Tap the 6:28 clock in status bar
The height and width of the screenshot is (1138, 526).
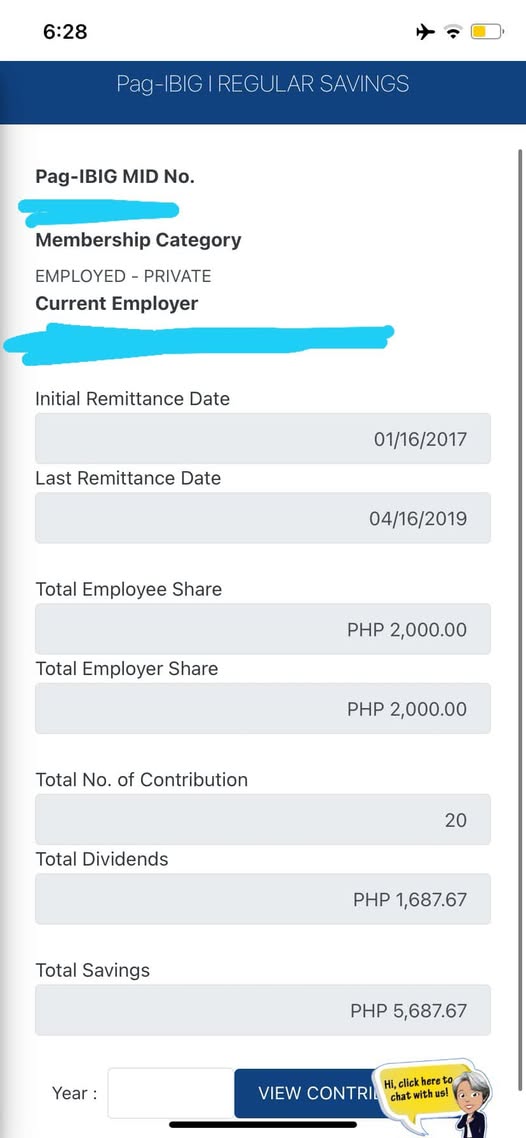coord(65,31)
